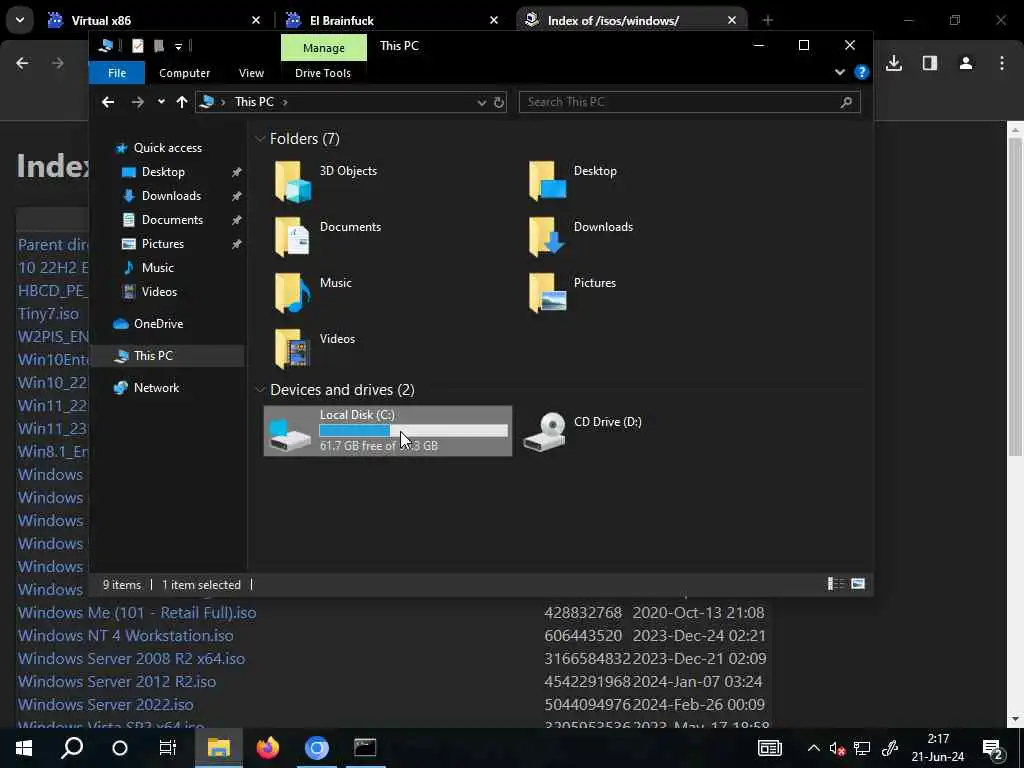Viewport: 1024px width, 768px height.
Task: Open the 3D Objects folder icon
Action: coord(292,182)
